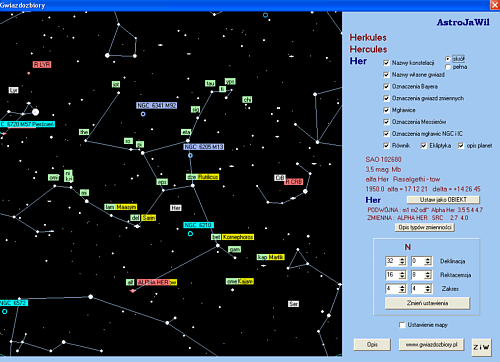Image resolution: width=500 pixels, height=362 pixels.
Task: Select the R CRB variable star label
Action: pos(294,182)
